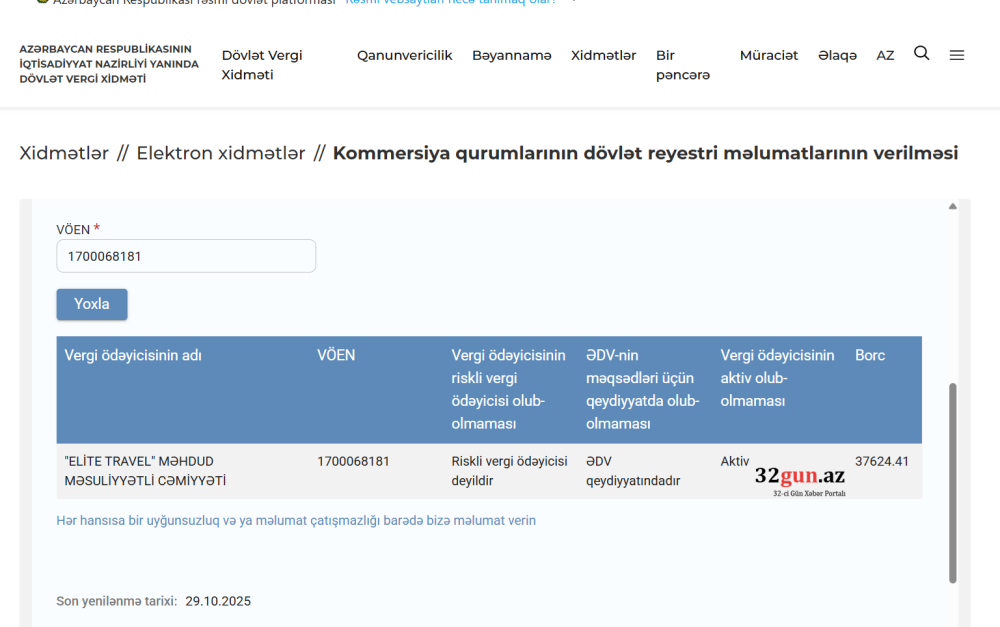Click the search magnifier icon
Image resolution: width=1000 pixels, height=627 pixels.
(x=921, y=54)
